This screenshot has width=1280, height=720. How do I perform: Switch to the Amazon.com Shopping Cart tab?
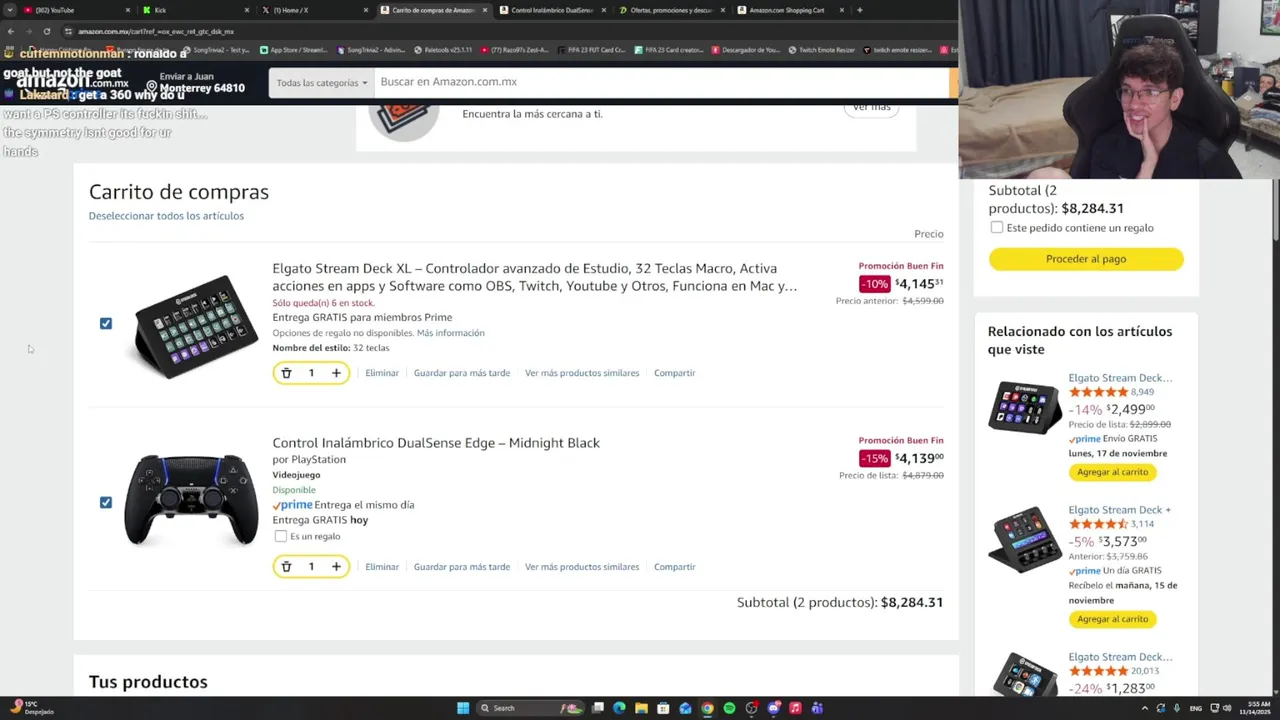(x=790, y=10)
